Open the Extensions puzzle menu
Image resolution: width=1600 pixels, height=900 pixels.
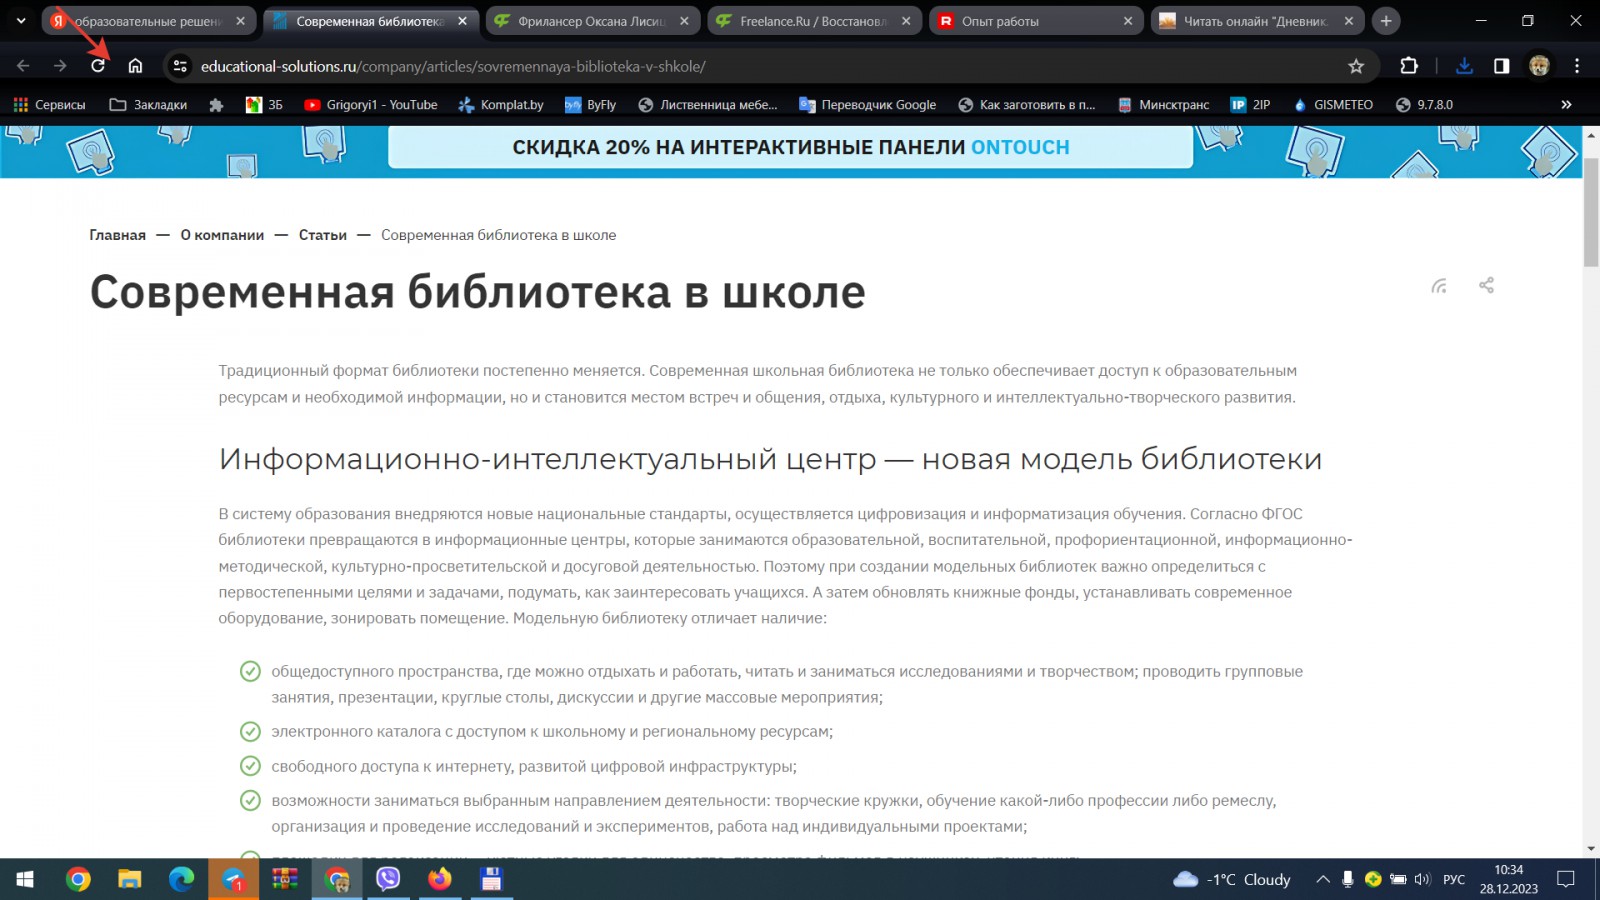(x=1409, y=66)
